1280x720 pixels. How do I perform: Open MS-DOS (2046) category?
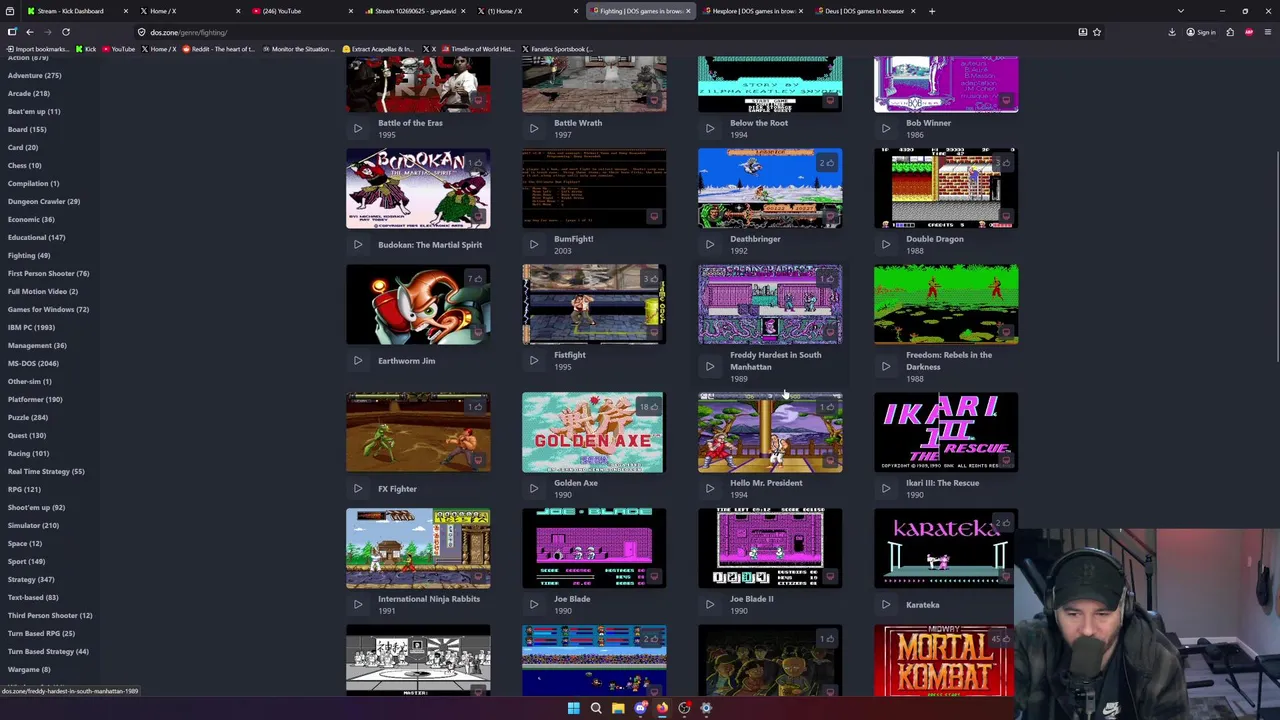(33, 363)
